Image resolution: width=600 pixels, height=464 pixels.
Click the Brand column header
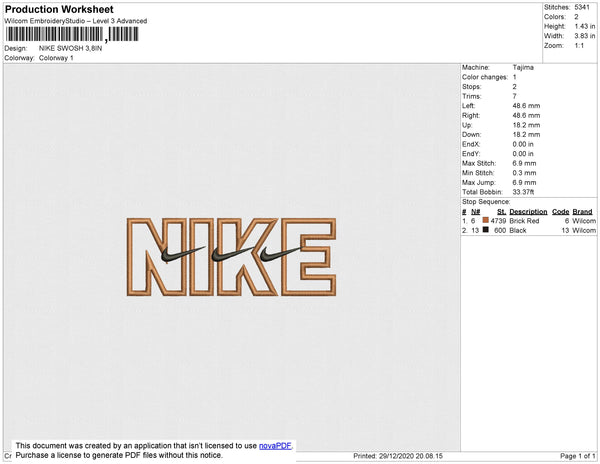tap(582, 212)
